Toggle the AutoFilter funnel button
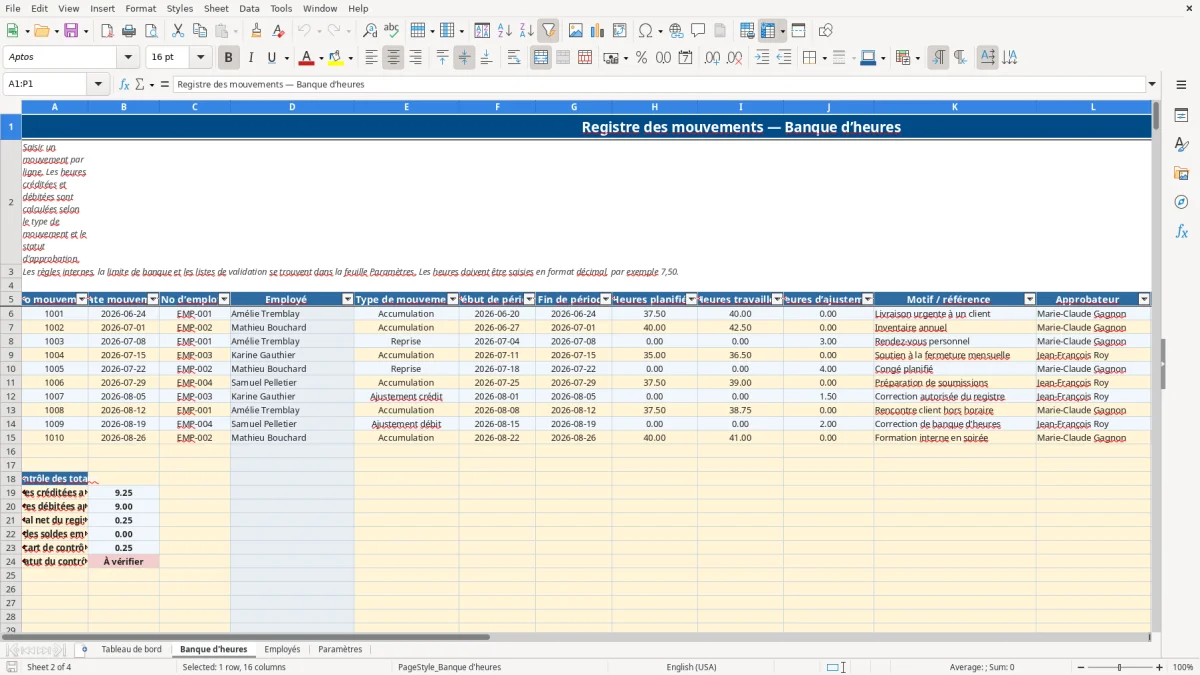Viewport: 1200px width, 675px height. [x=549, y=31]
